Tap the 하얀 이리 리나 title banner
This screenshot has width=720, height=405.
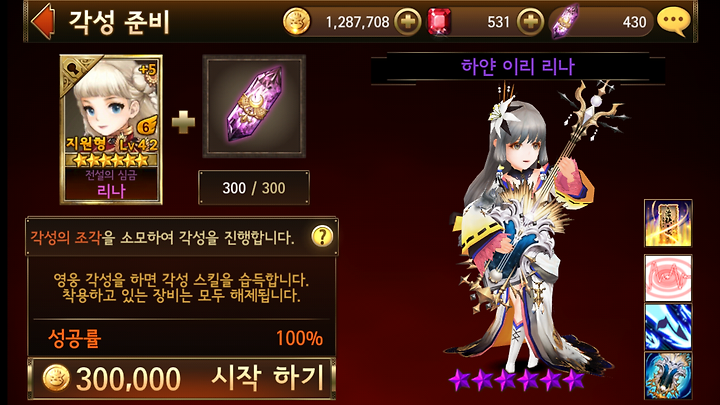[x=518, y=68]
